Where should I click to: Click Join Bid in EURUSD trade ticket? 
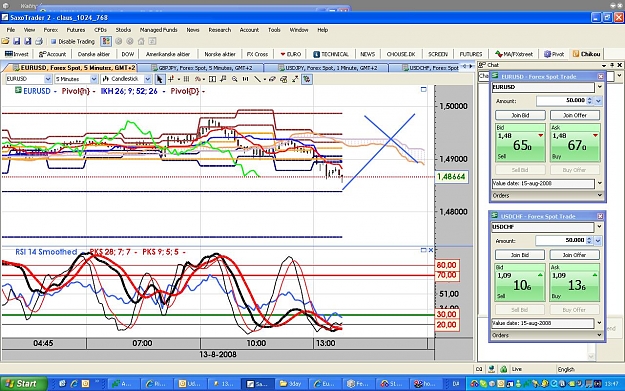click(520, 115)
